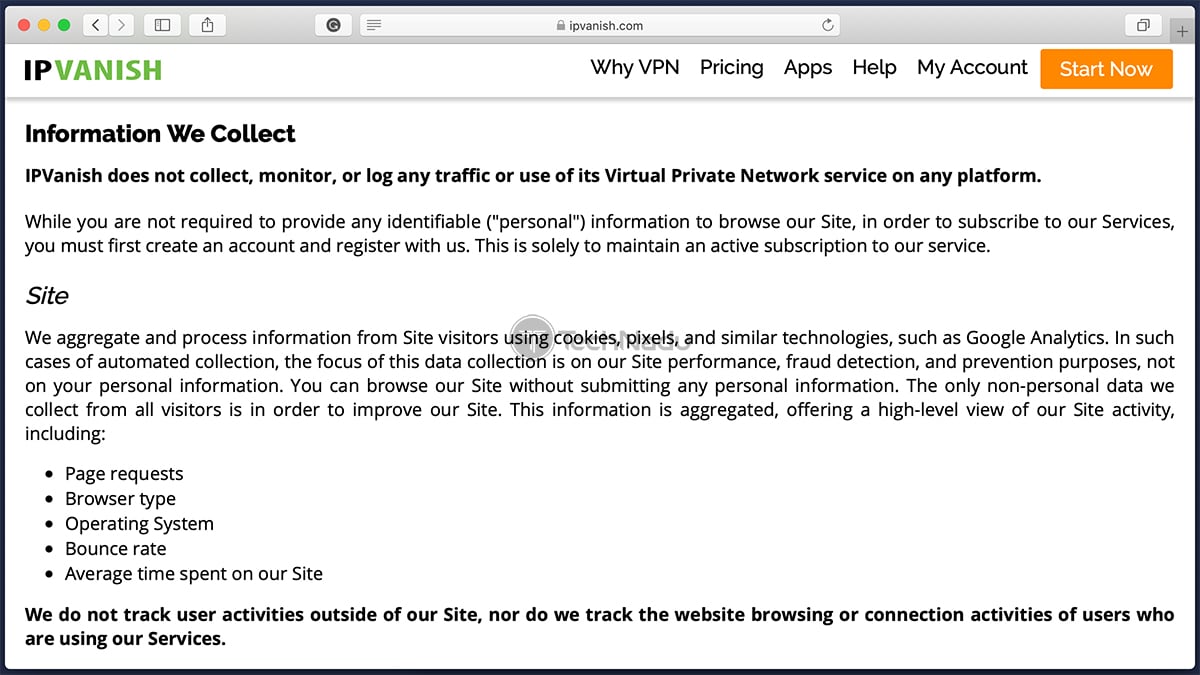Click bold paragraph 'We do not track user activities'
The width and height of the screenshot is (1200, 675).
(x=599, y=626)
